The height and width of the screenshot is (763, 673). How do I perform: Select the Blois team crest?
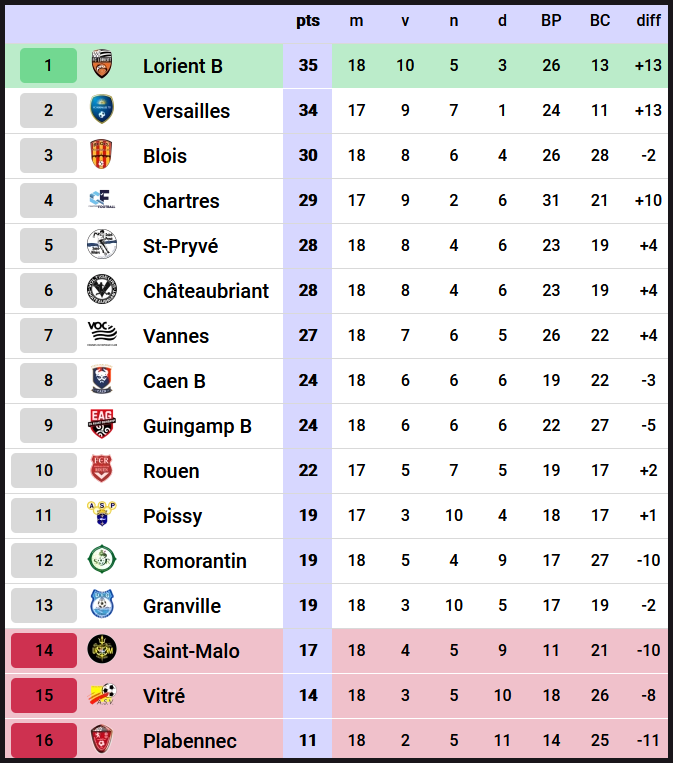click(101, 156)
